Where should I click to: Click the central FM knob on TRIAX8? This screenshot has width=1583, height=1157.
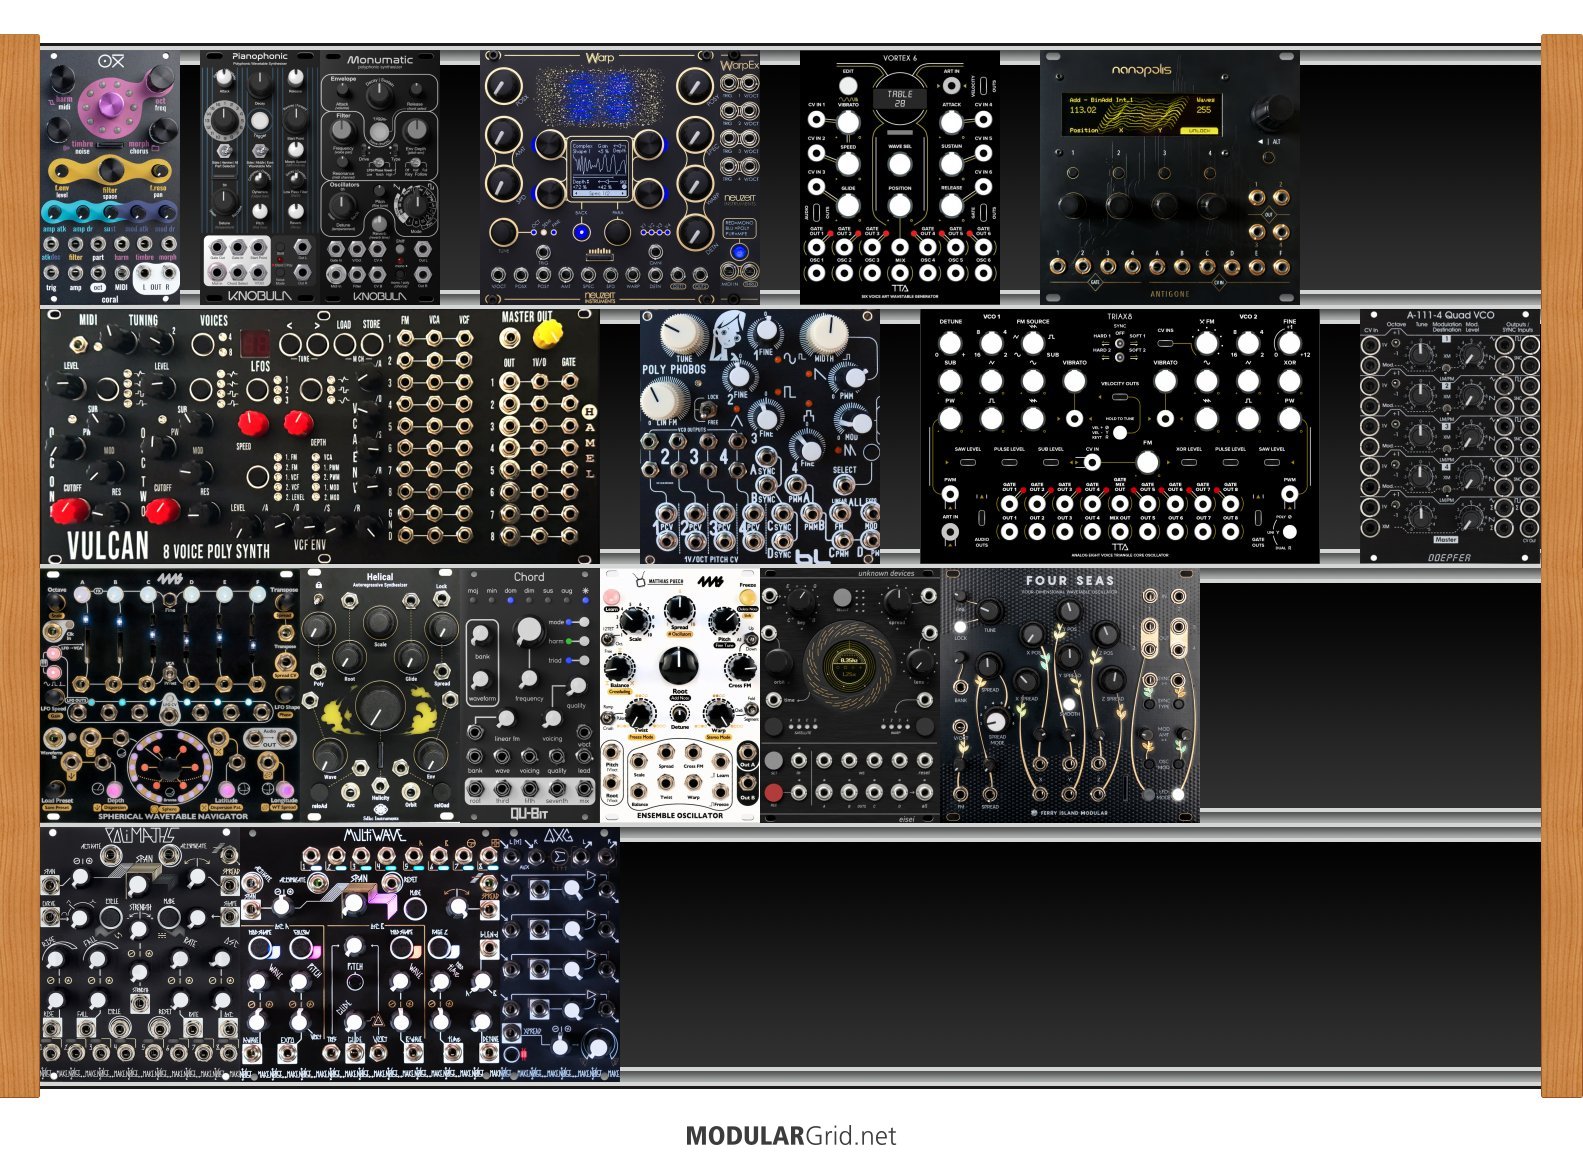[x=1147, y=462]
